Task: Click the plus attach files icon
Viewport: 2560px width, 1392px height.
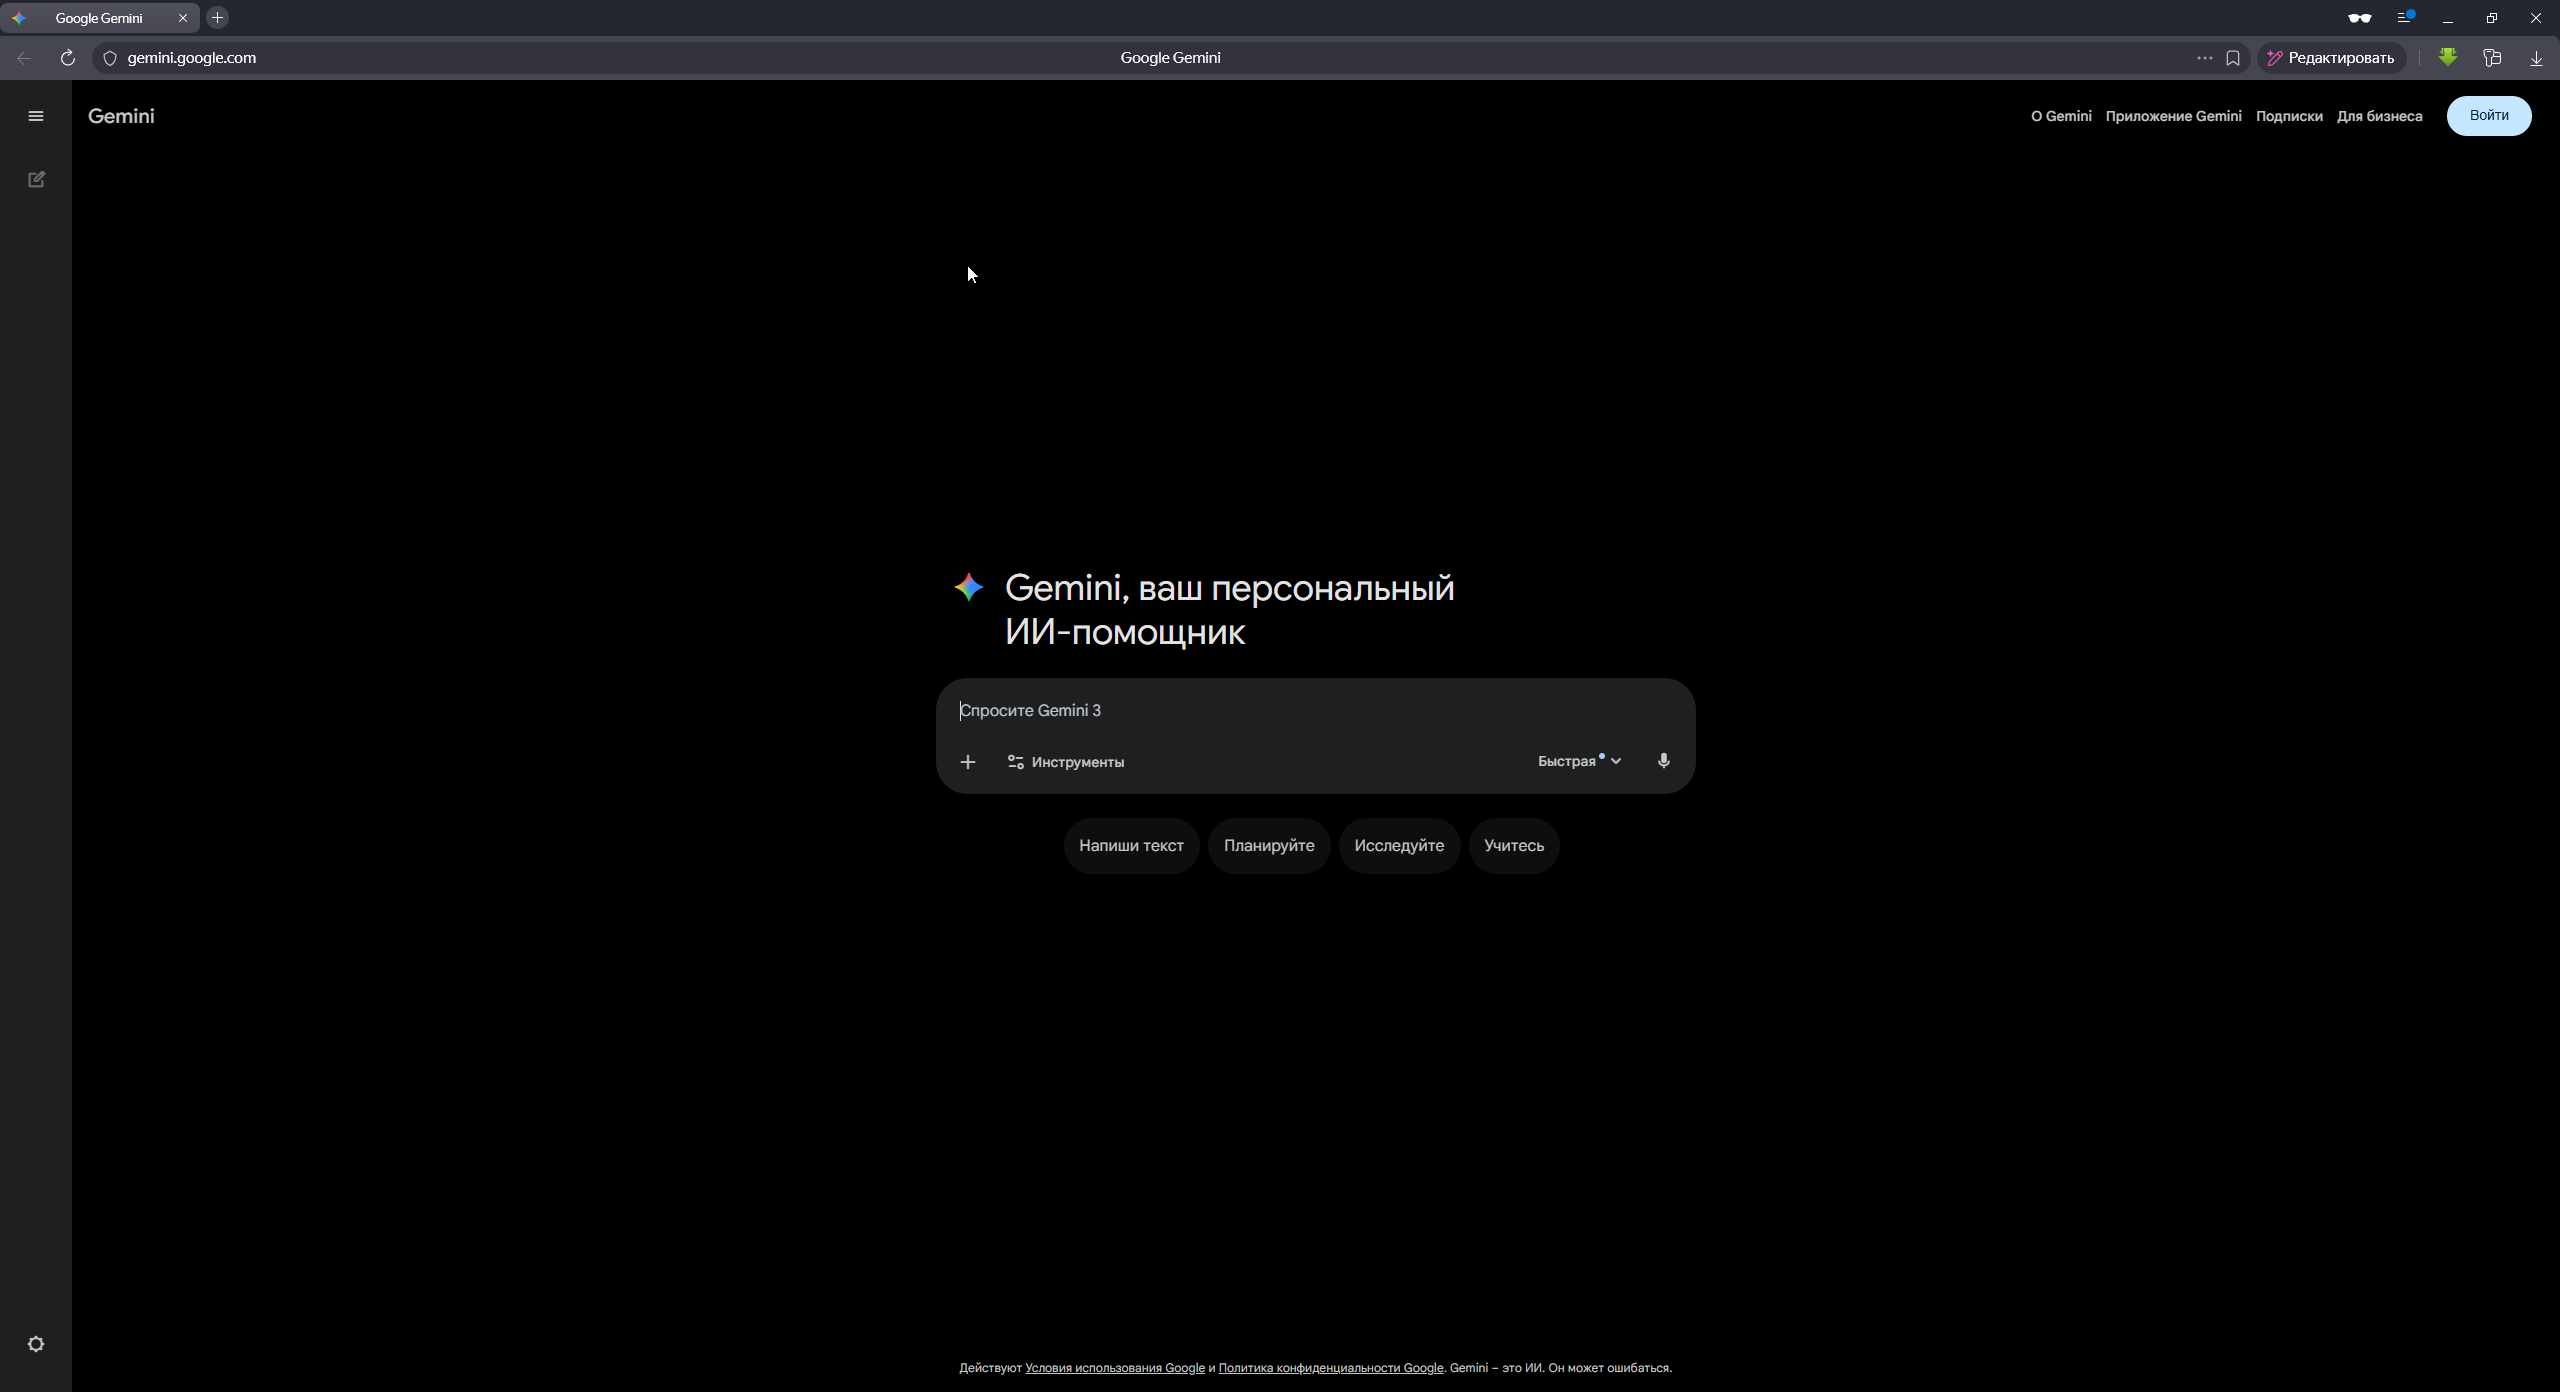Action: [x=967, y=762]
